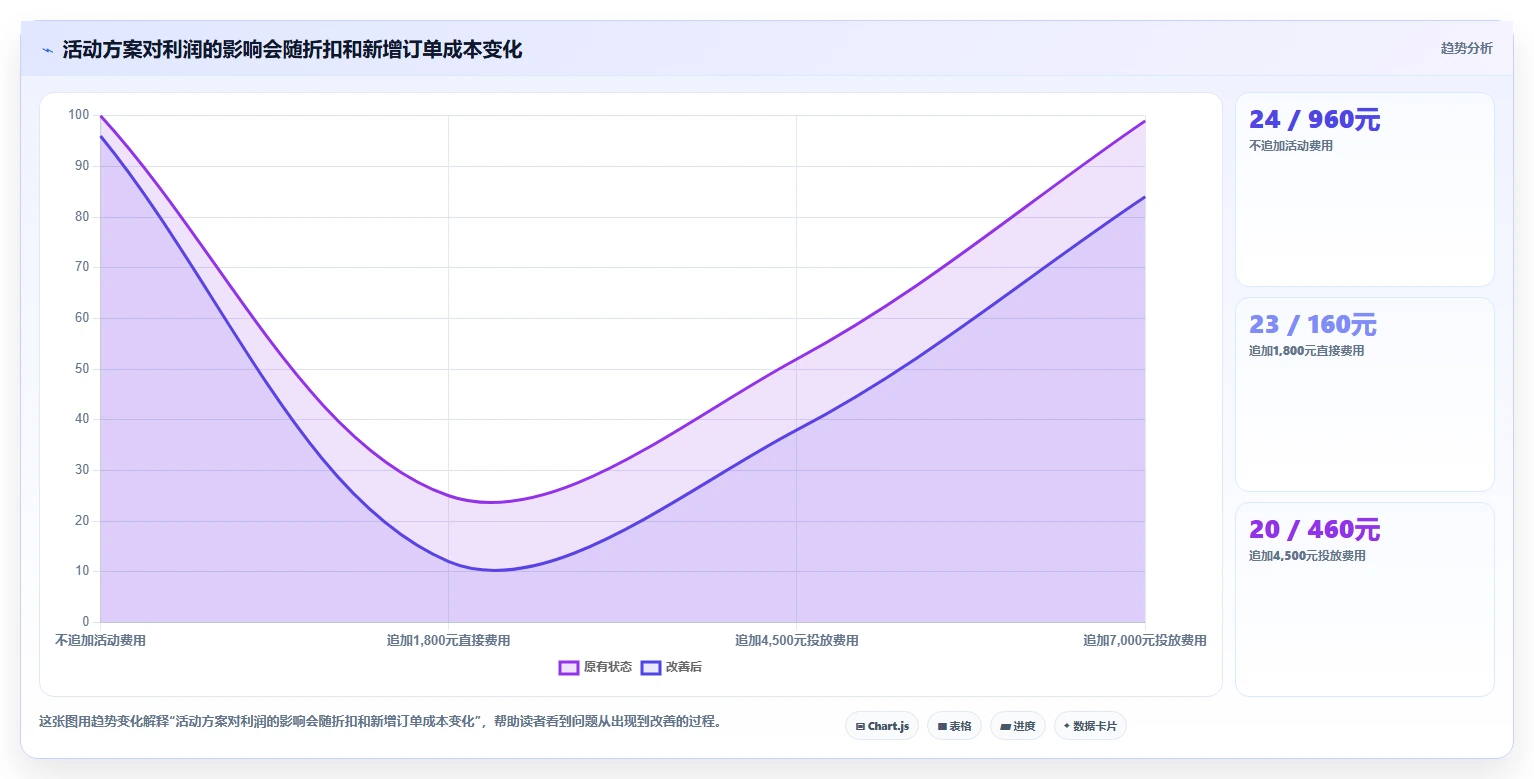This screenshot has height=779, width=1534.
Task: Click the y-axis value 100
Action: (79, 115)
